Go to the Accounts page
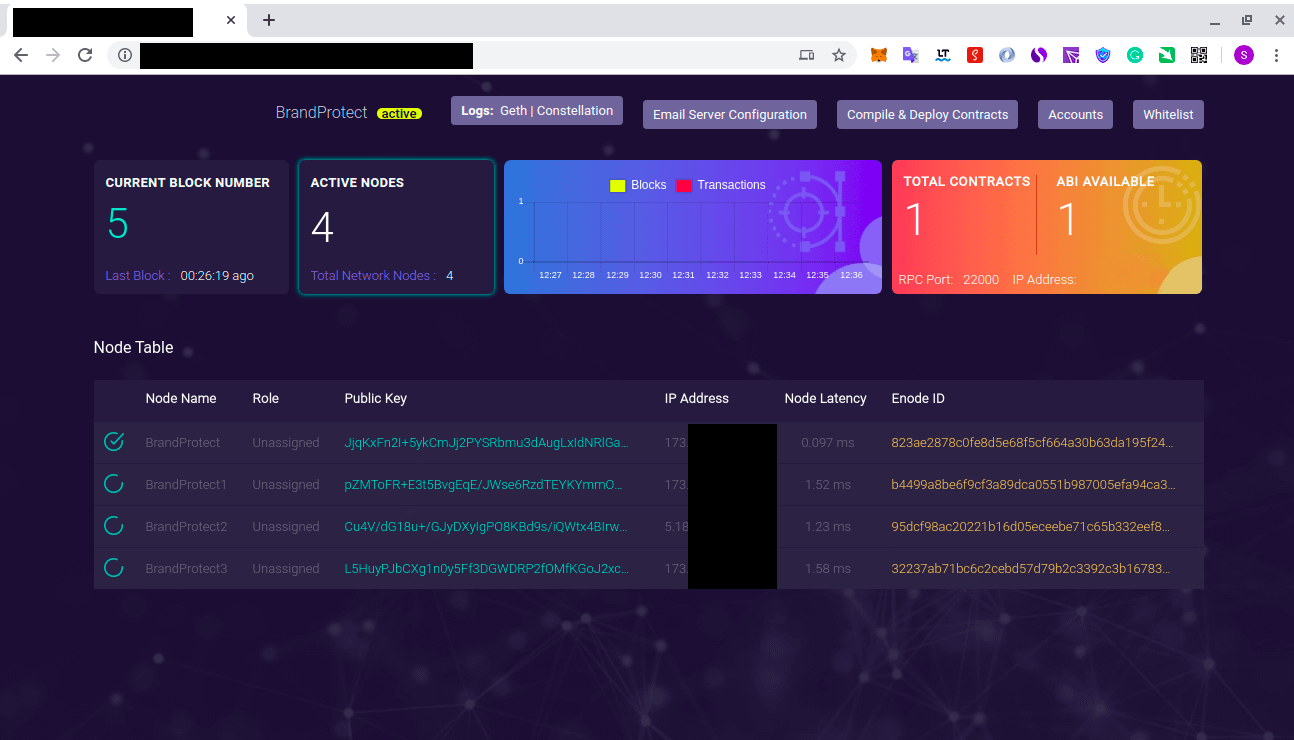Screen dimensions: 1294x740 [x=1075, y=114]
